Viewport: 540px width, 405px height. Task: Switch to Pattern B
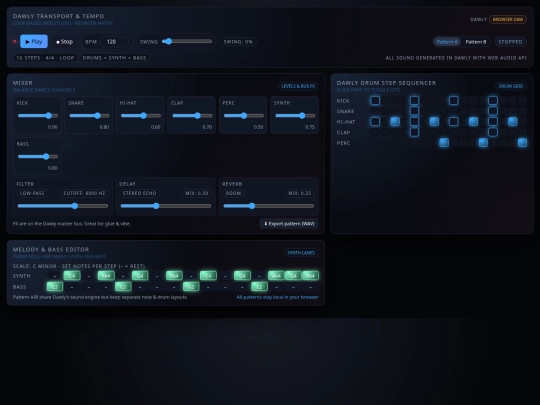pyautogui.click(x=476, y=42)
